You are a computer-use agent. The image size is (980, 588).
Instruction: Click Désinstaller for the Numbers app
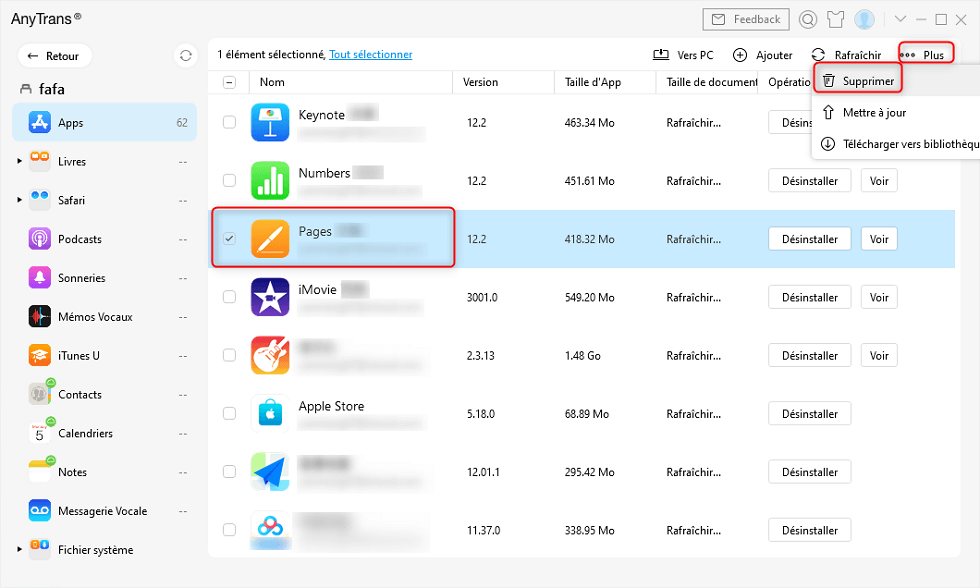[810, 180]
